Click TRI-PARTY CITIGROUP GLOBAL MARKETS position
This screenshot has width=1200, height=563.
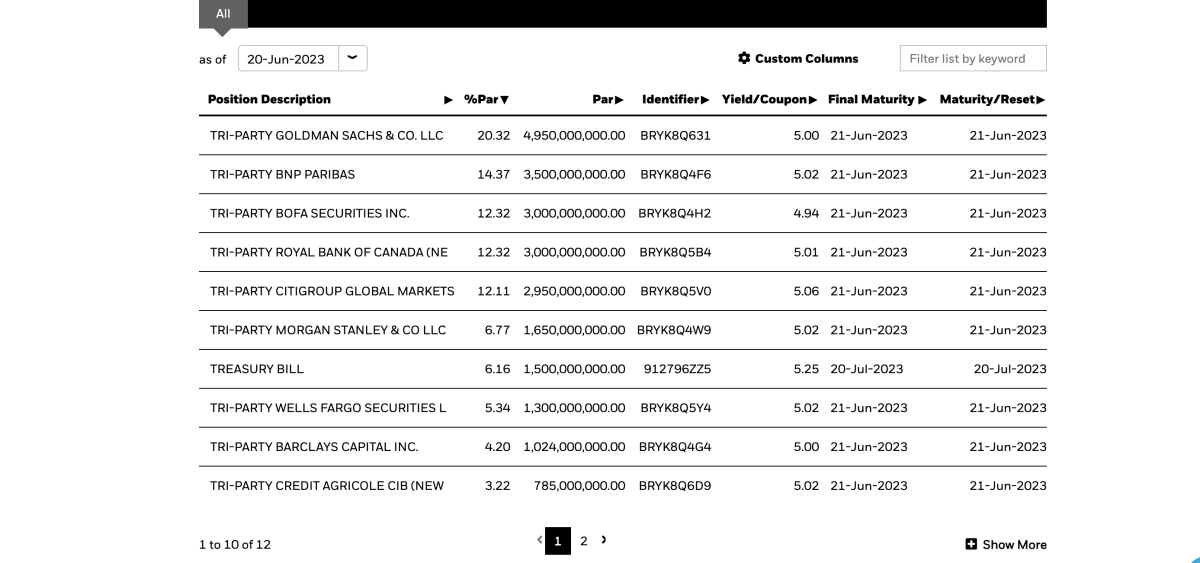(332, 291)
